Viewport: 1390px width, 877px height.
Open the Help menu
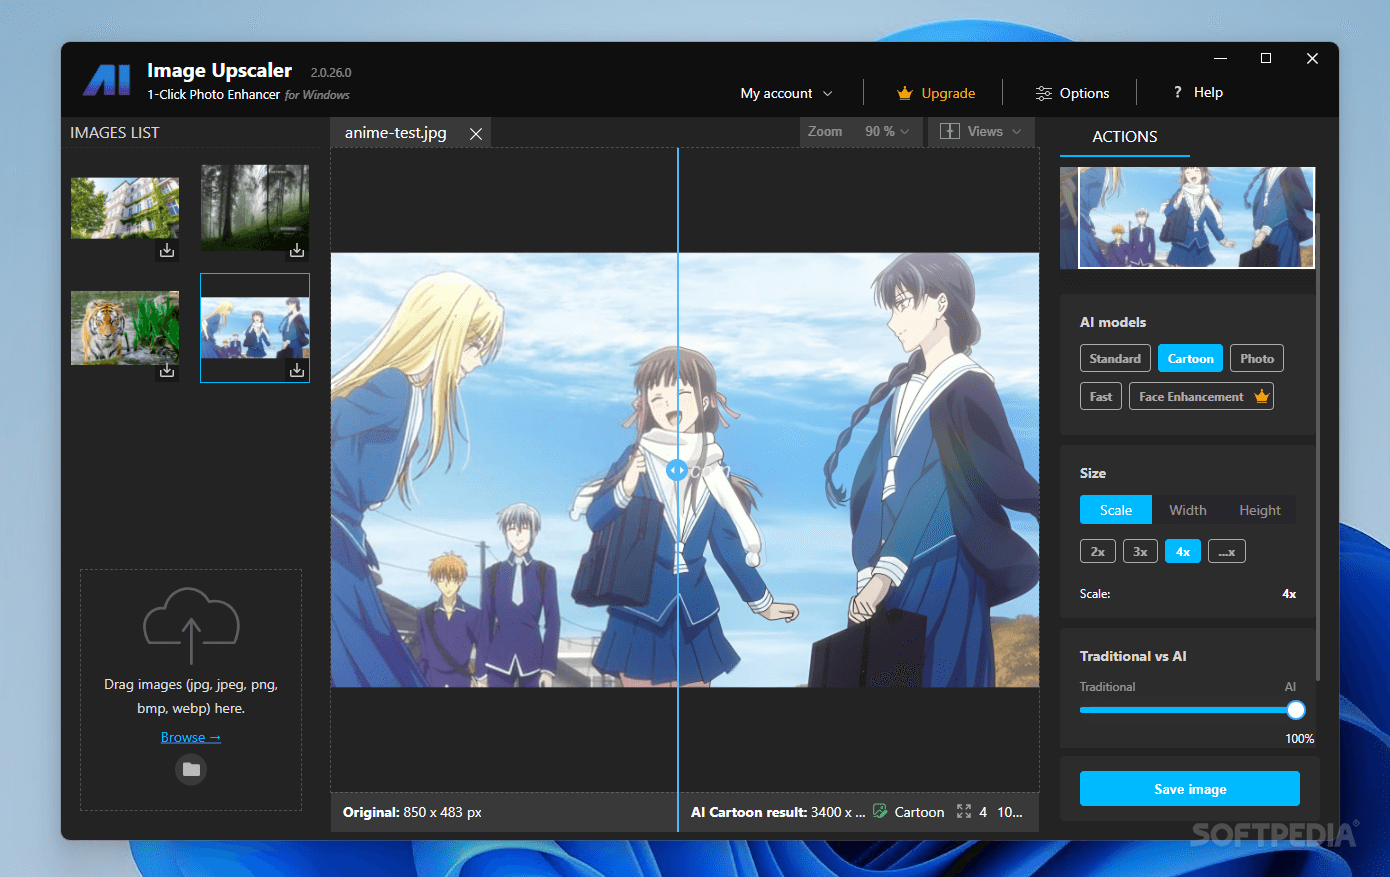pos(1198,92)
